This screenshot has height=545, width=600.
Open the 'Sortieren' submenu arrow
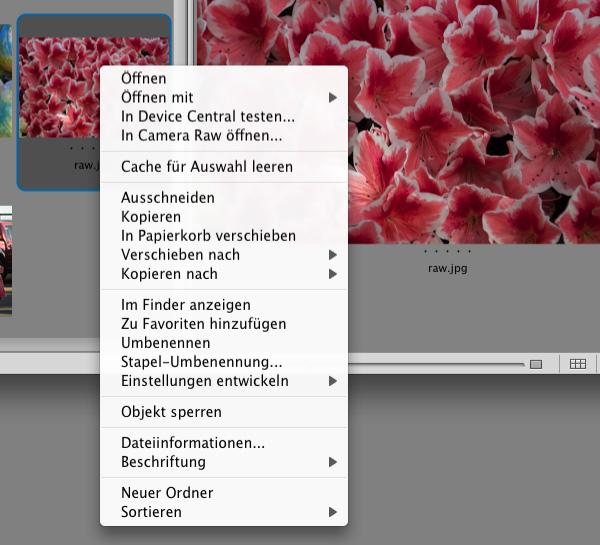(x=332, y=512)
